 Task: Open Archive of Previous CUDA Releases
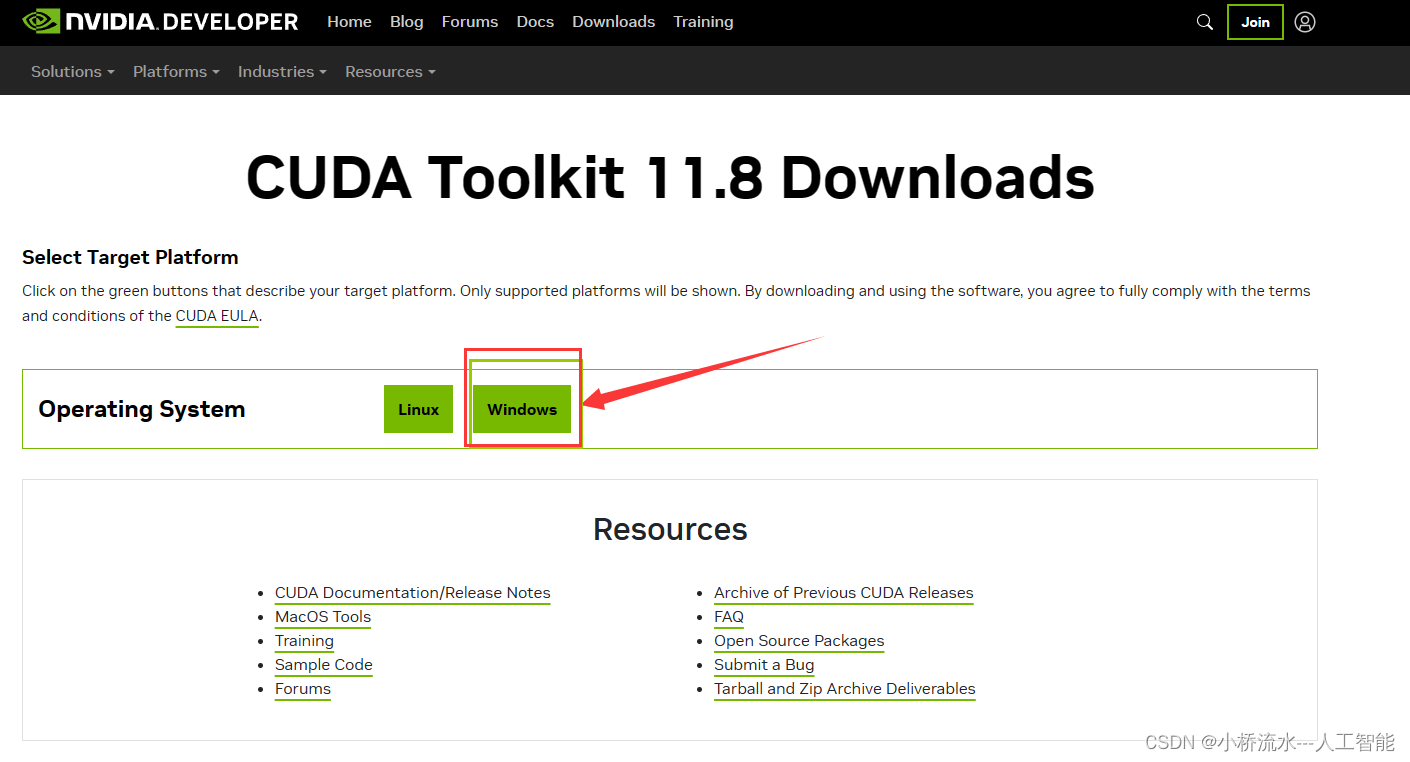(x=844, y=593)
